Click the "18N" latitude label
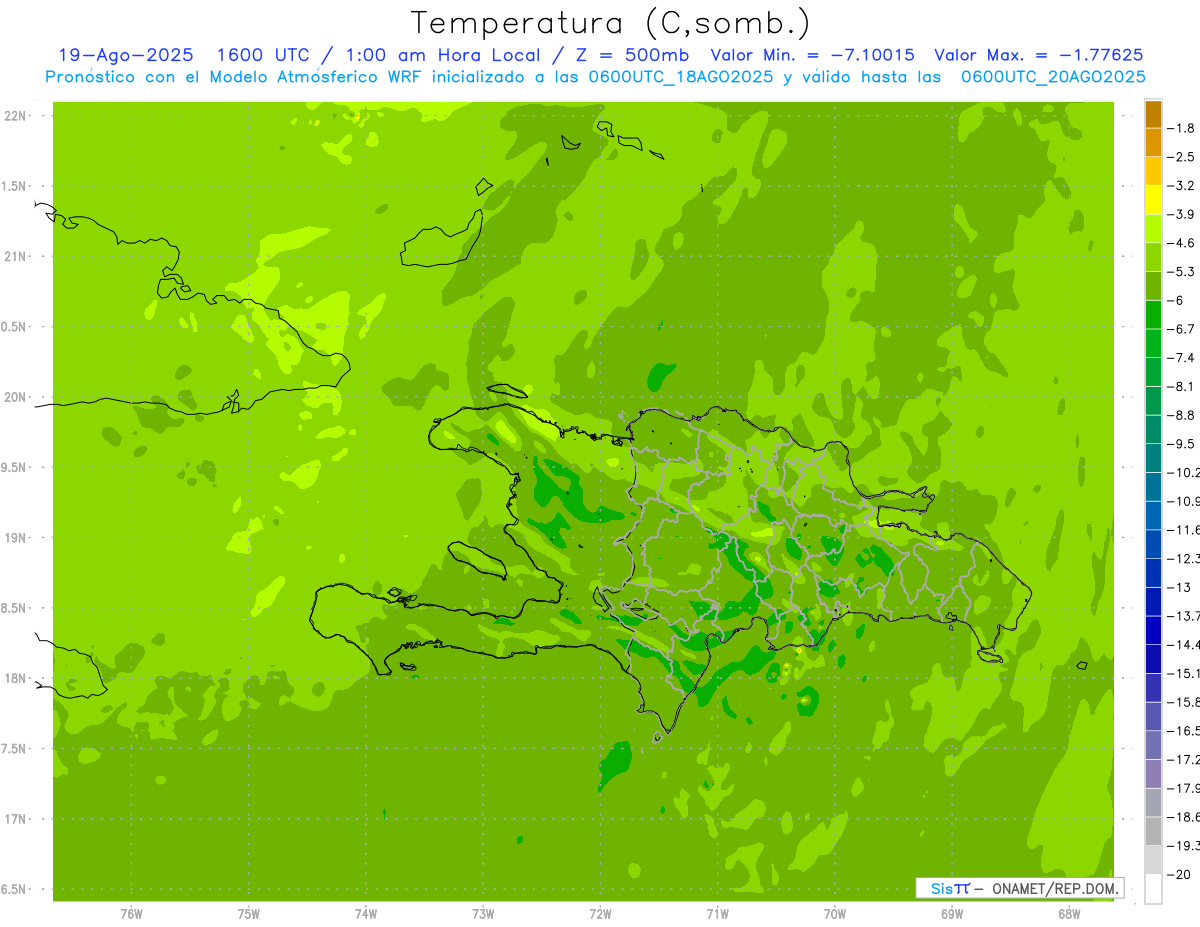The height and width of the screenshot is (927, 1200). point(14,678)
